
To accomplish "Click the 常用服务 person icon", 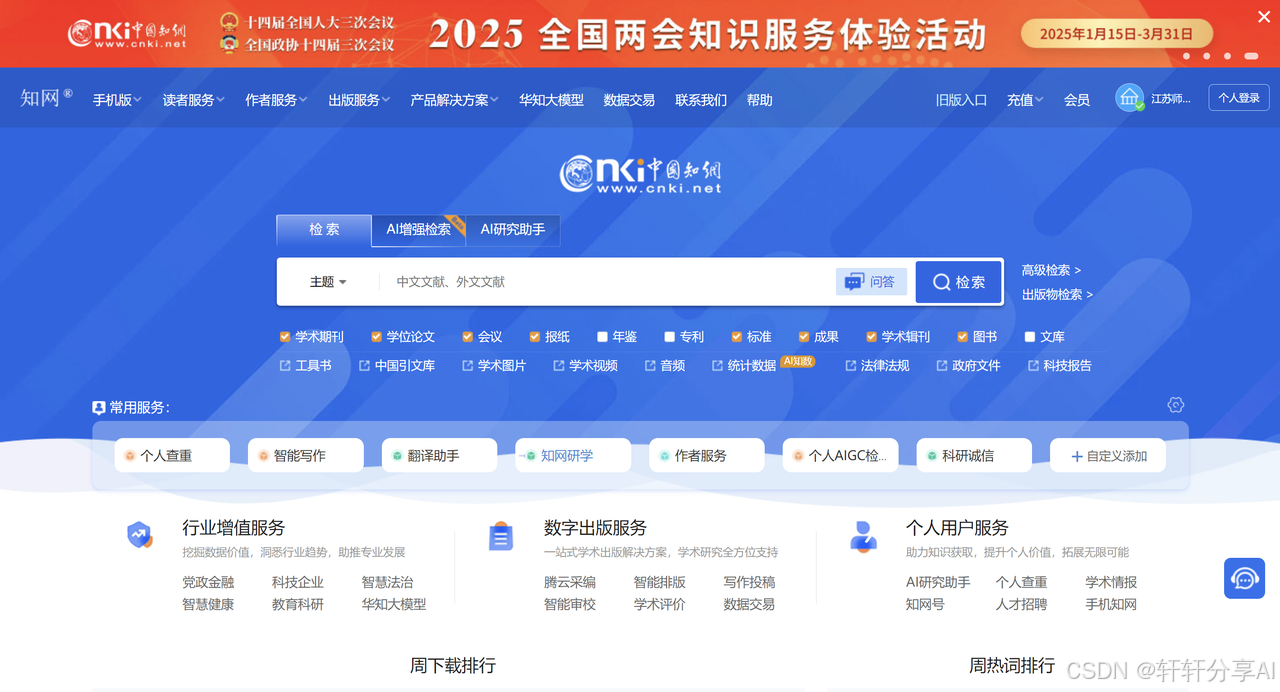I will click(99, 408).
